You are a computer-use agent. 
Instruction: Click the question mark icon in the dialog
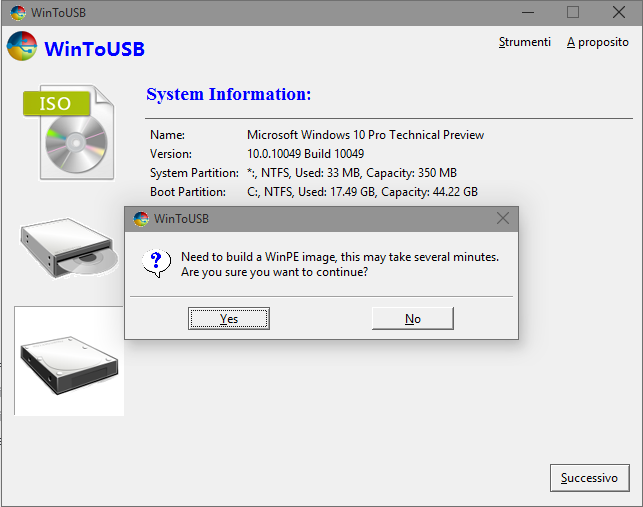pos(156,263)
